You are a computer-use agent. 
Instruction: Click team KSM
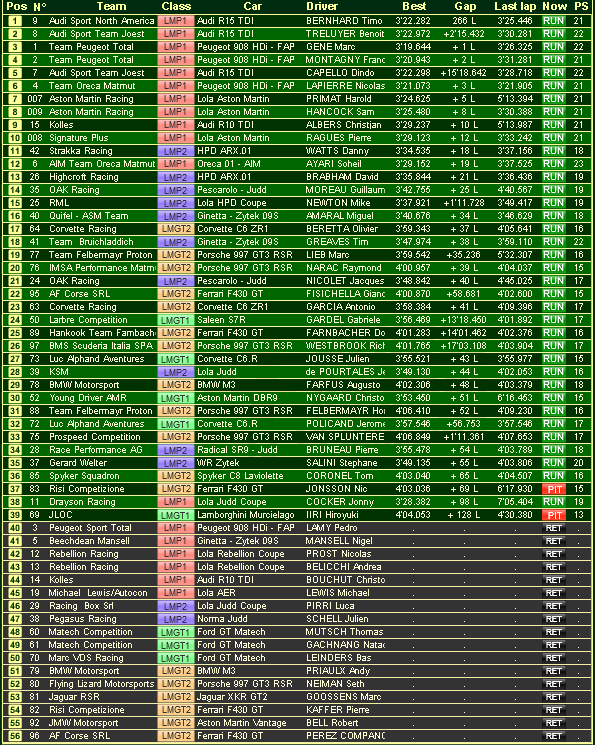[x=58, y=372]
